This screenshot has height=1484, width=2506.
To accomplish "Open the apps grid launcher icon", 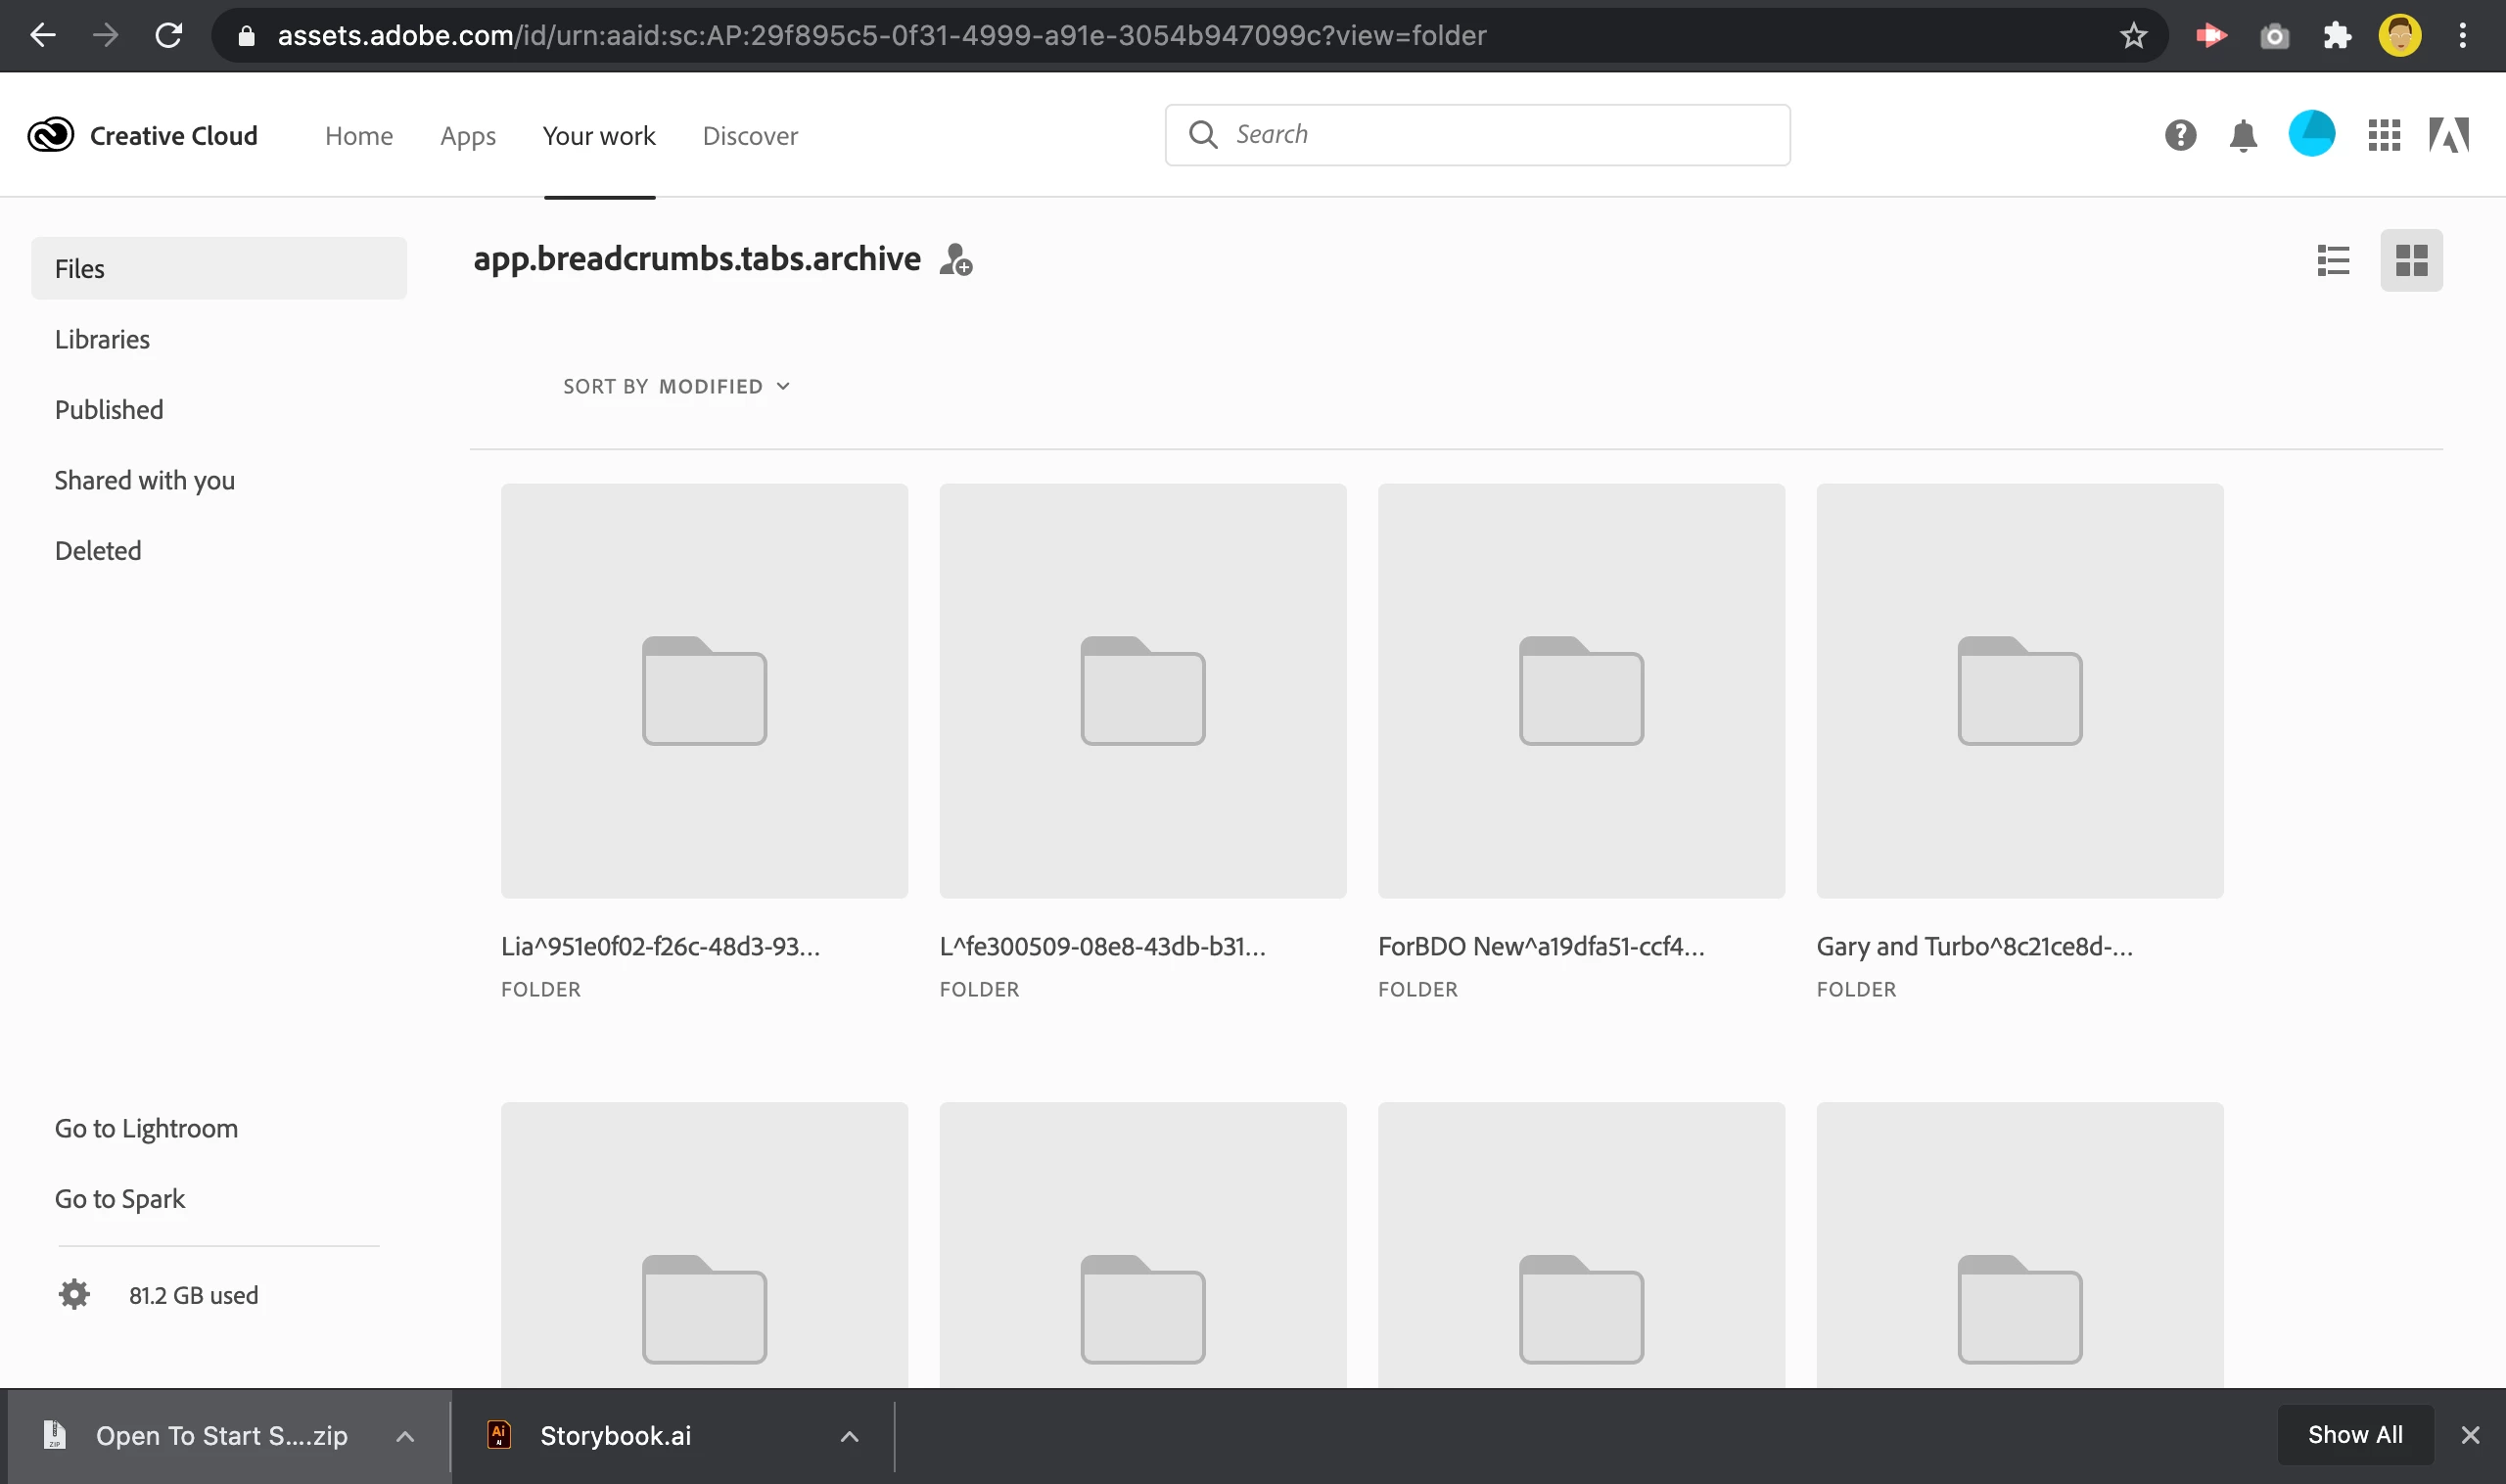I will pos(2384,135).
